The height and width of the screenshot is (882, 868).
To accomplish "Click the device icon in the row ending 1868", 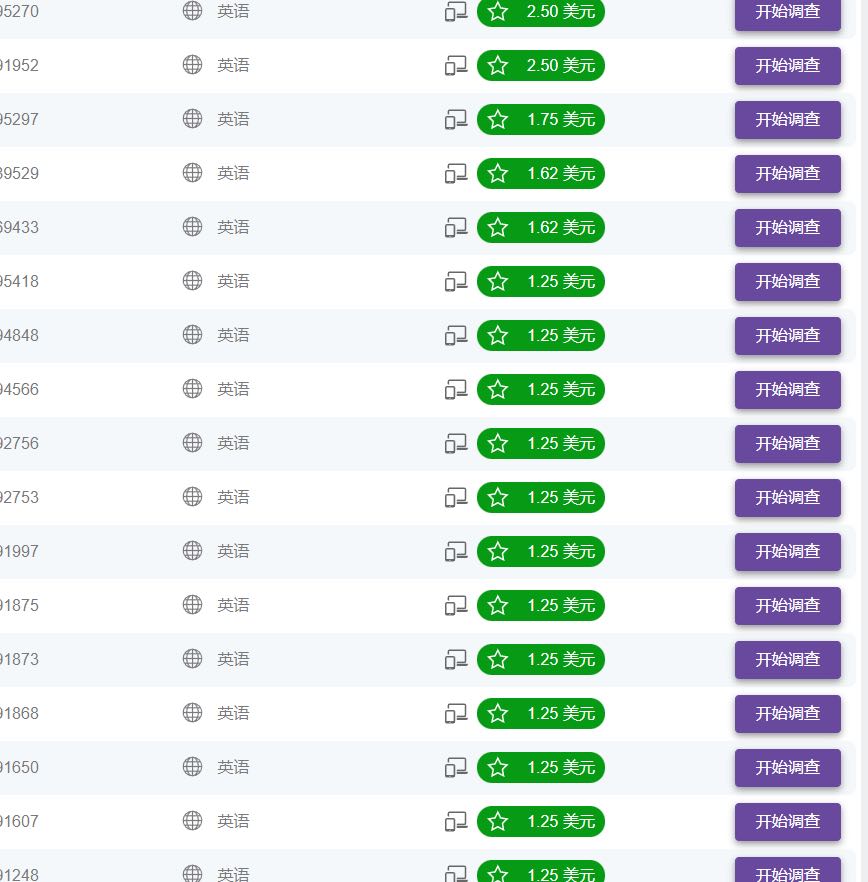I will coord(456,713).
